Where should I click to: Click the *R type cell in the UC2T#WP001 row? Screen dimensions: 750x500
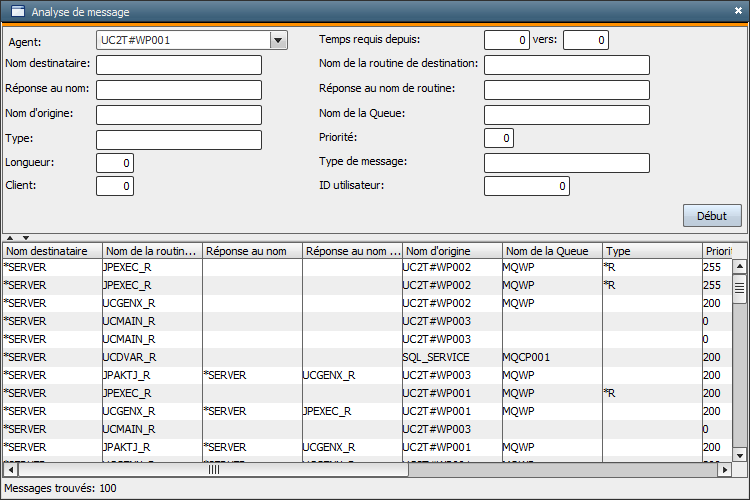coord(652,393)
